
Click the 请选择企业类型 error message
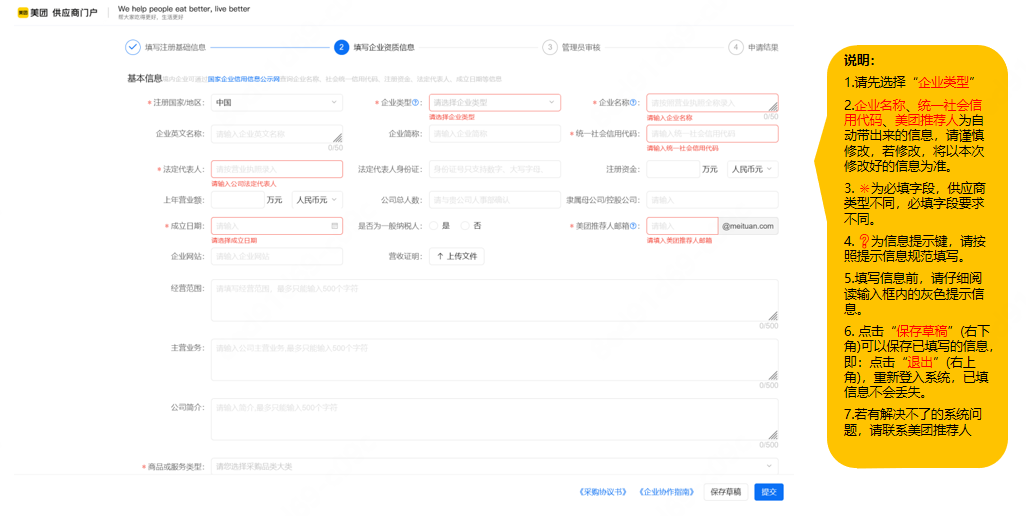tap(452, 117)
